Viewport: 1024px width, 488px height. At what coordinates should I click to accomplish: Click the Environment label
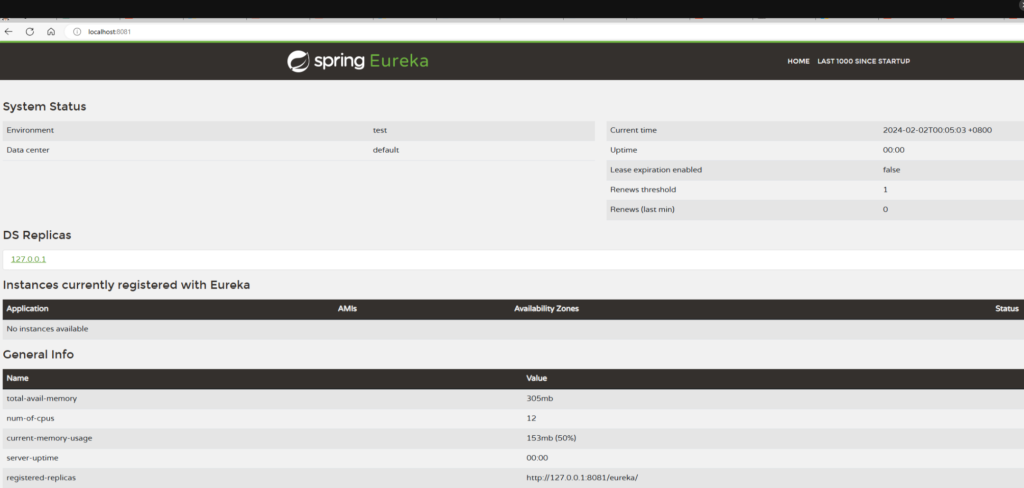pyautogui.click(x=30, y=130)
